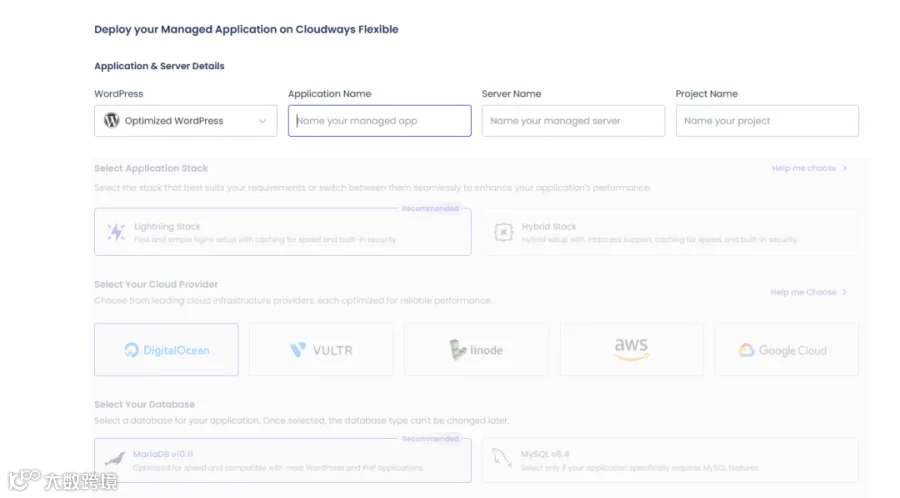Image resolution: width=900 pixels, height=498 pixels.
Task: Click the Google Cloud logo icon
Action: 746,350
